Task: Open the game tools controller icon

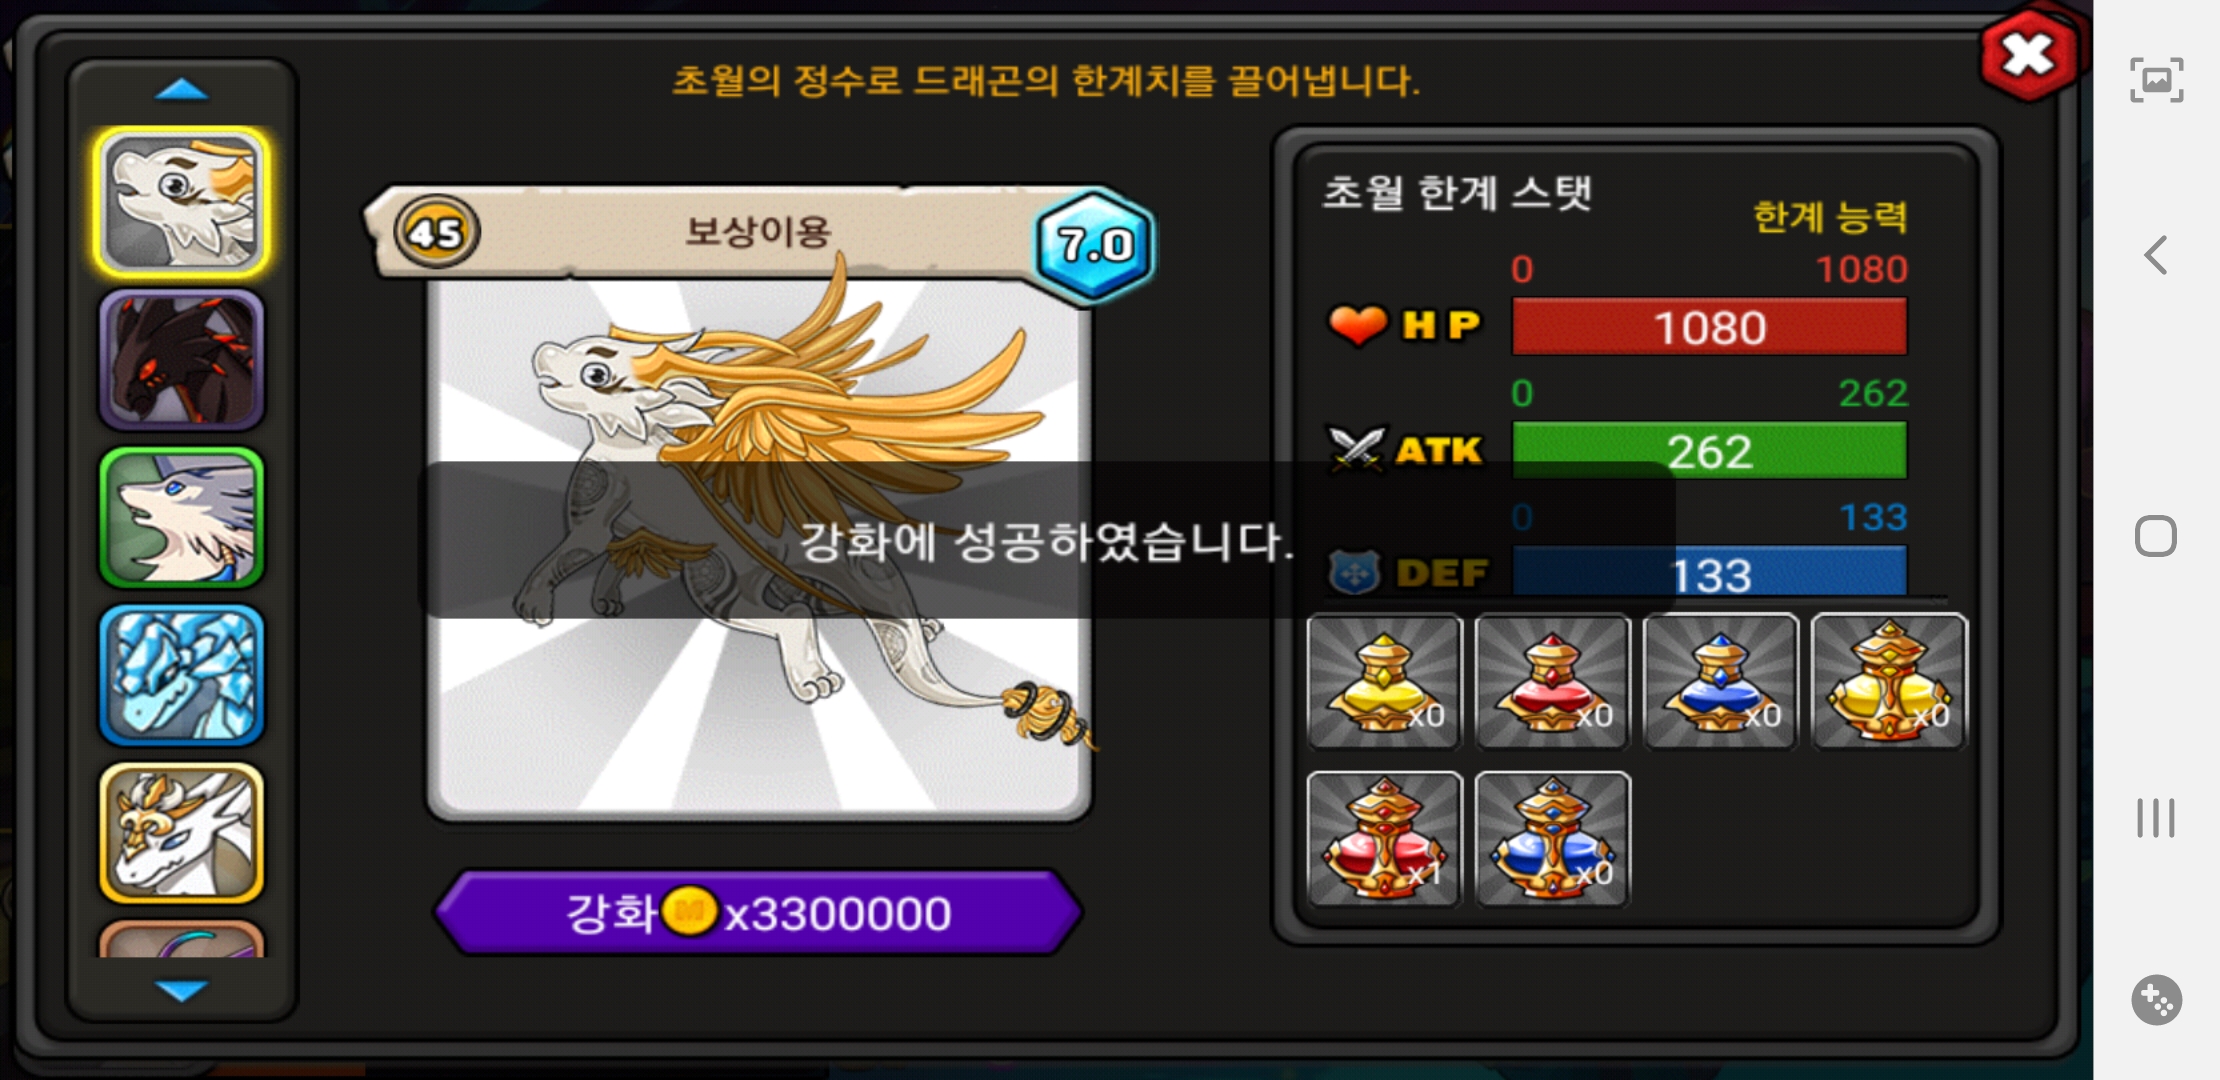Action: click(2156, 999)
